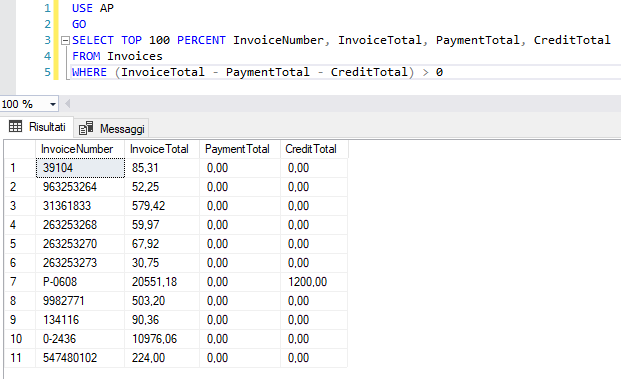Click the horizontal scroll left arrow

(x=68, y=104)
